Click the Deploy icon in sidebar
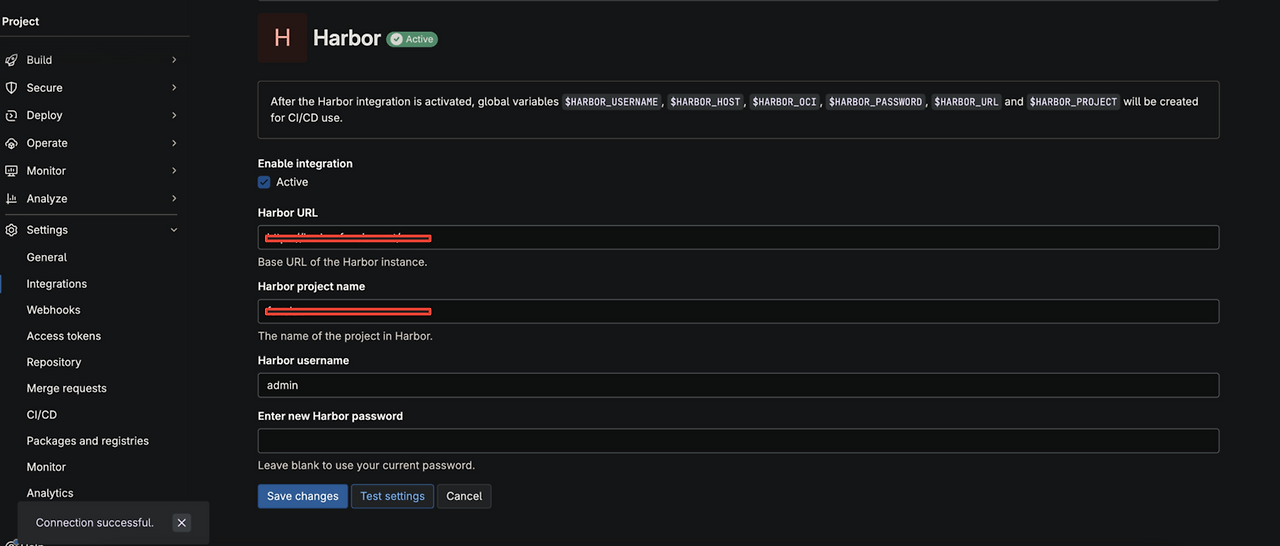Viewport: 1280px width, 546px height. coord(12,116)
